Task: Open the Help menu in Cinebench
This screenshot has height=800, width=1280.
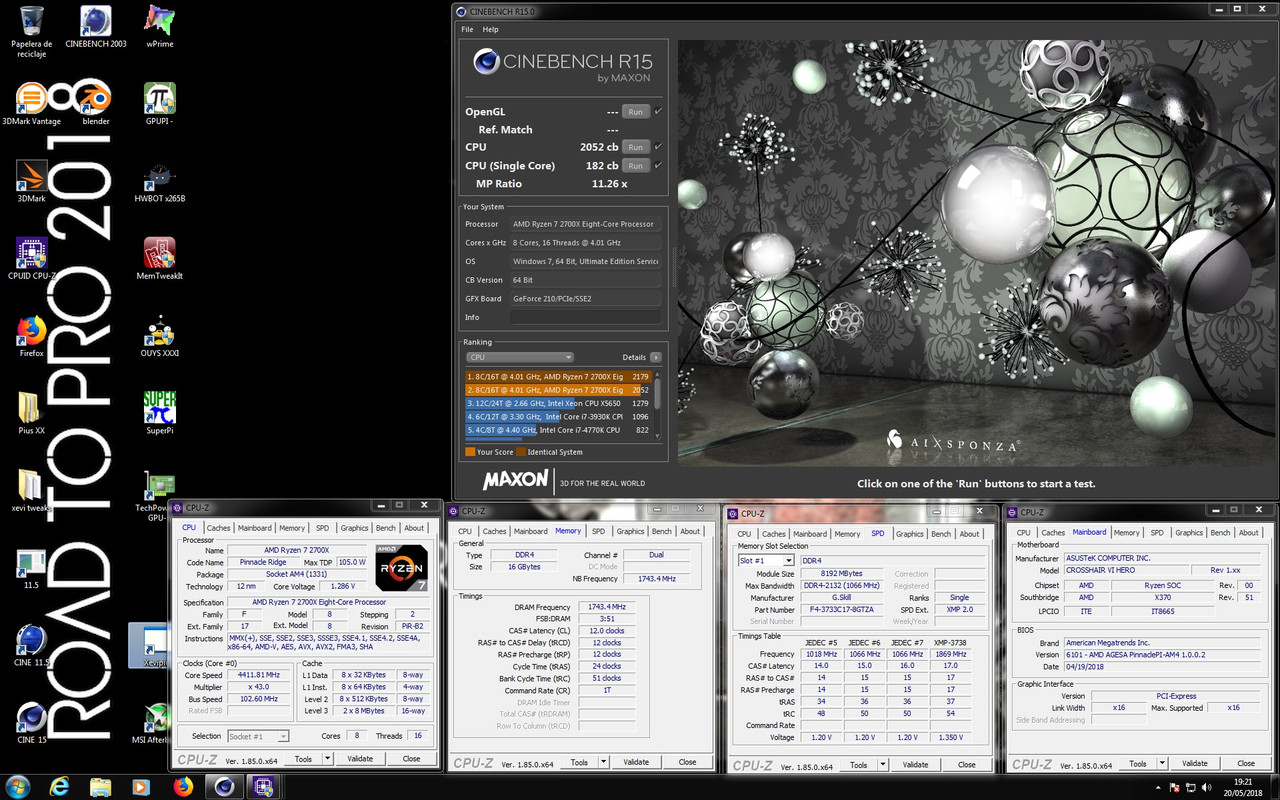Action: click(x=491, y=30)
